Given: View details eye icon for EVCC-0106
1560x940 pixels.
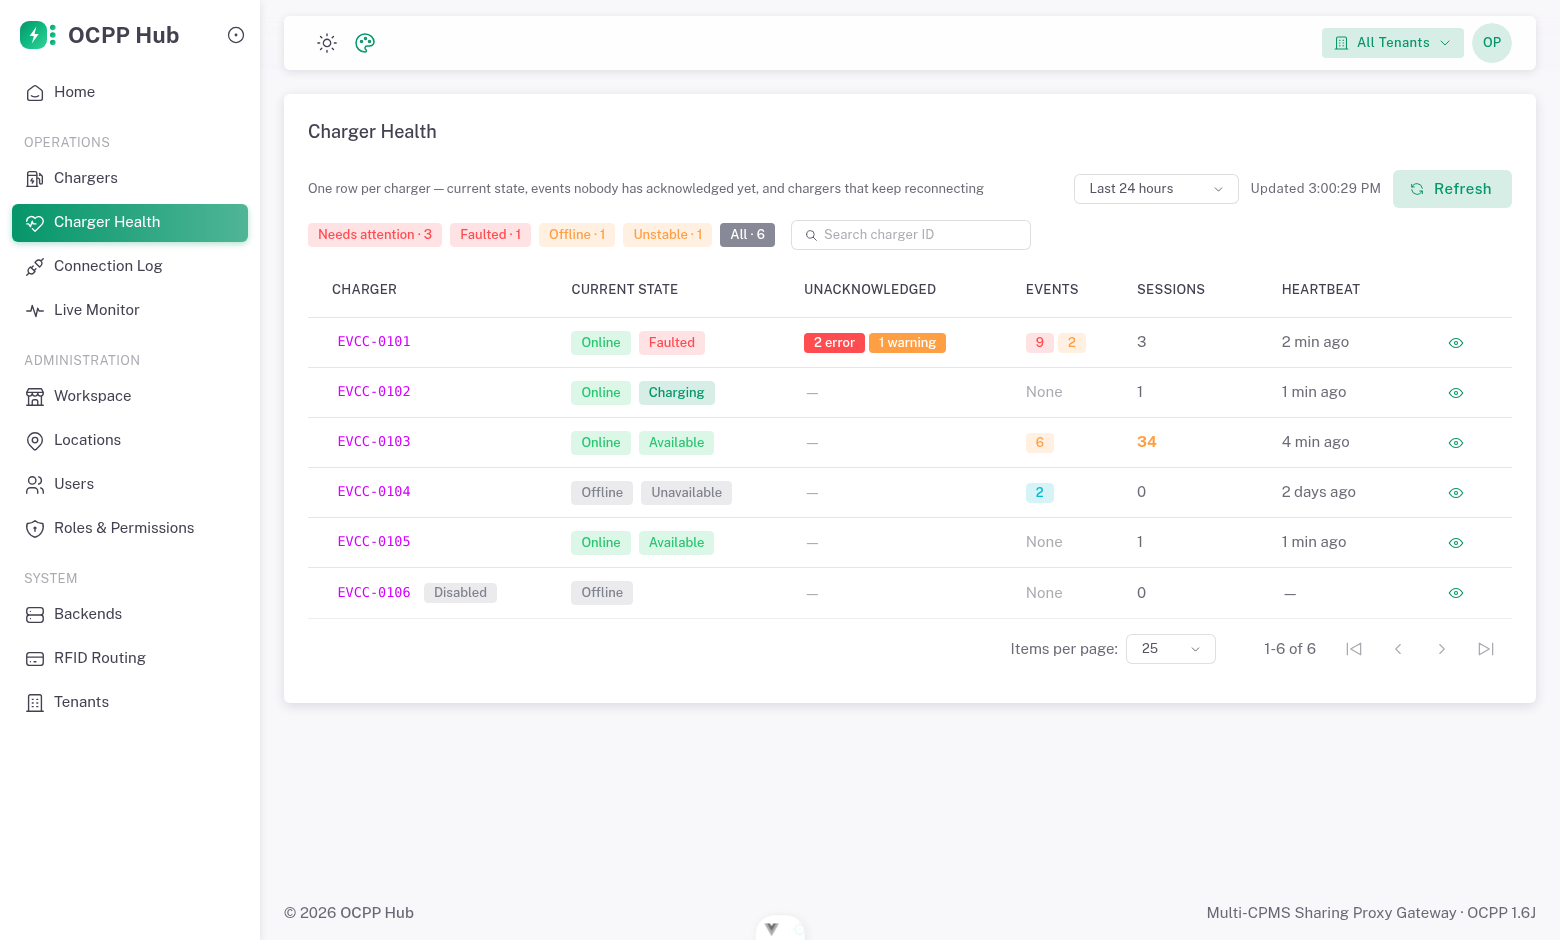Looking at the screenshot, I should point(1456,593).
